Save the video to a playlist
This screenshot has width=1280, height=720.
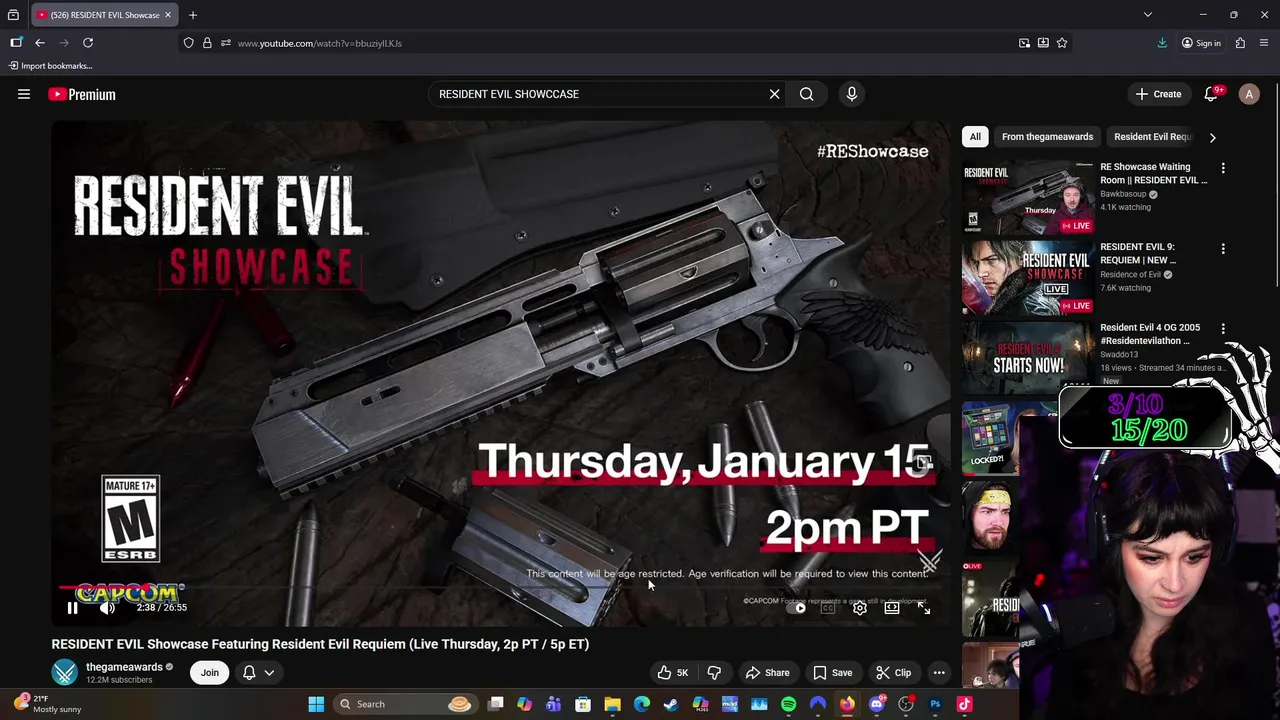coord(832,673)
